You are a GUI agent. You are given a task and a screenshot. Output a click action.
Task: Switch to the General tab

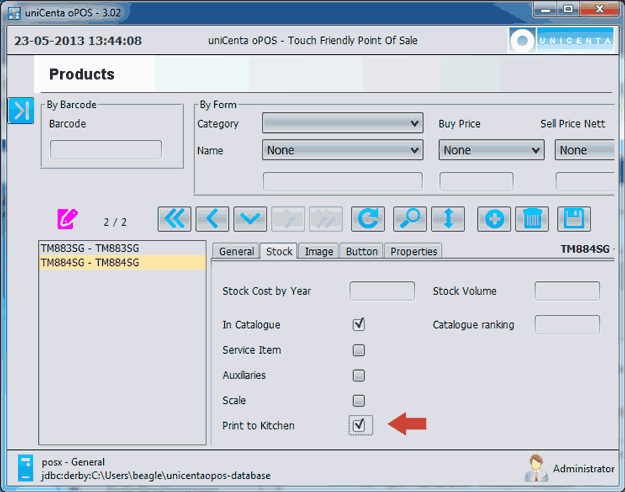[x=236, y=251]
